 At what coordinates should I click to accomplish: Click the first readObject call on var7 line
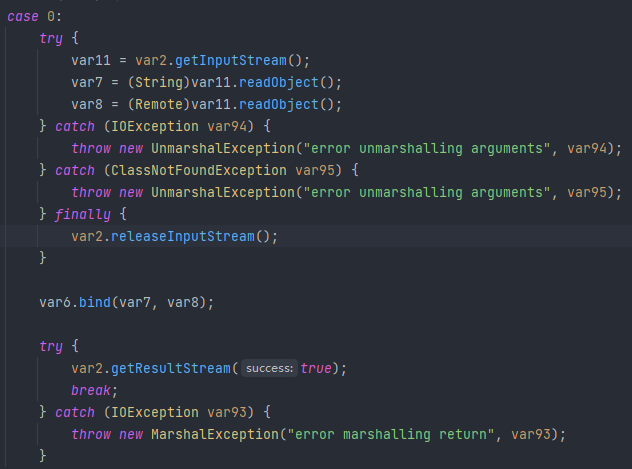279,83
